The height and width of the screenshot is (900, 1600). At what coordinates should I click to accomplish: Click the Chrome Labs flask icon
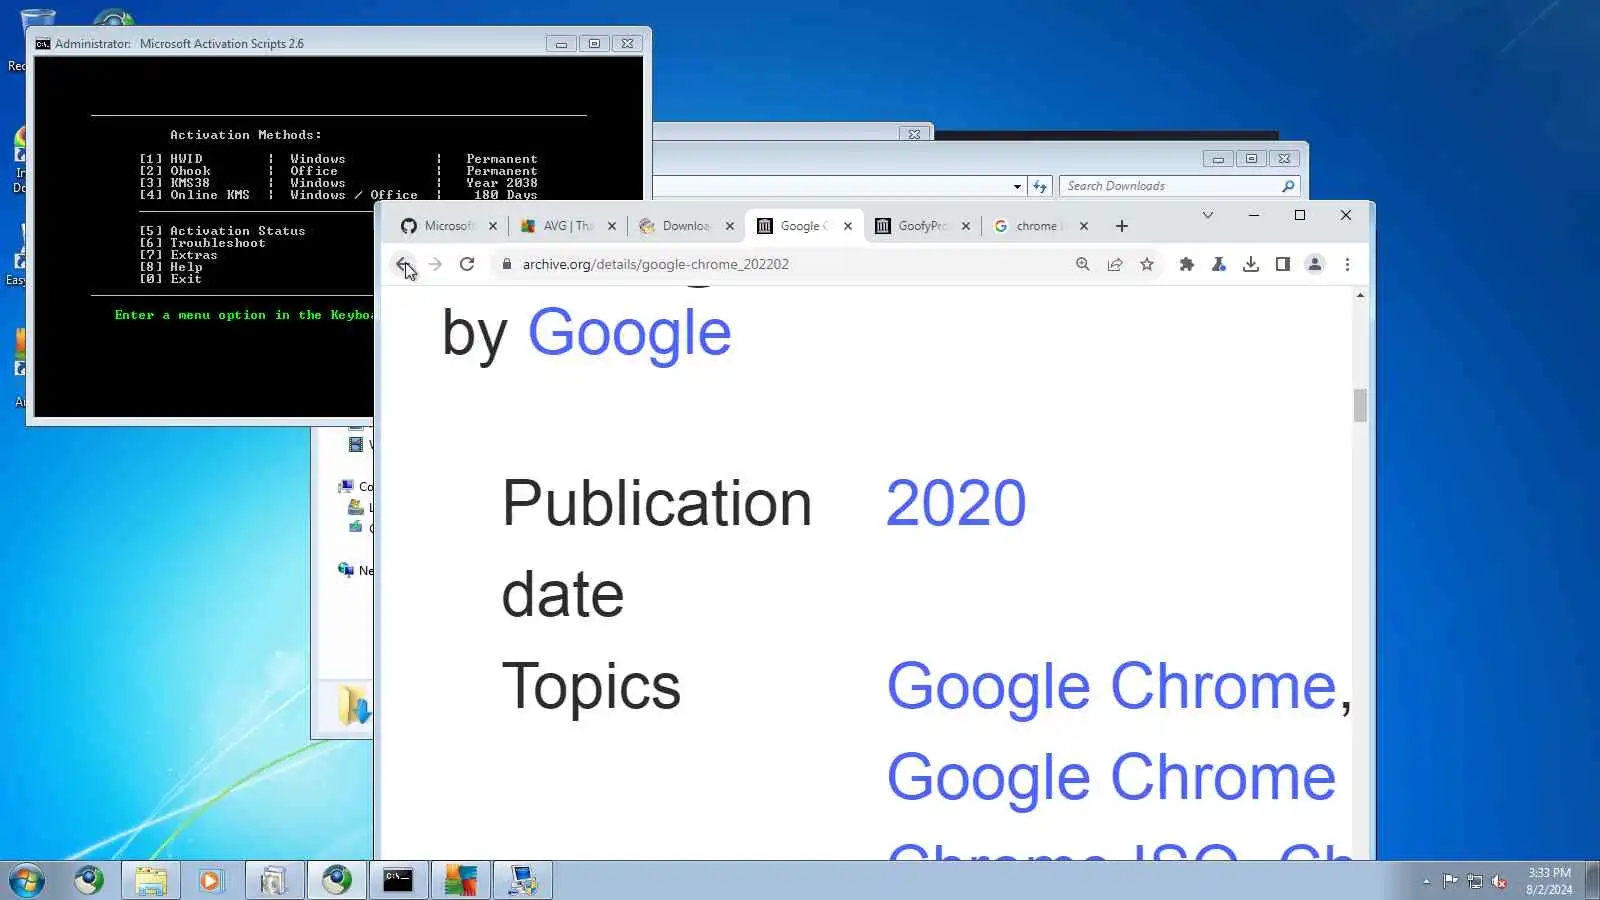tap(1219, 264)
